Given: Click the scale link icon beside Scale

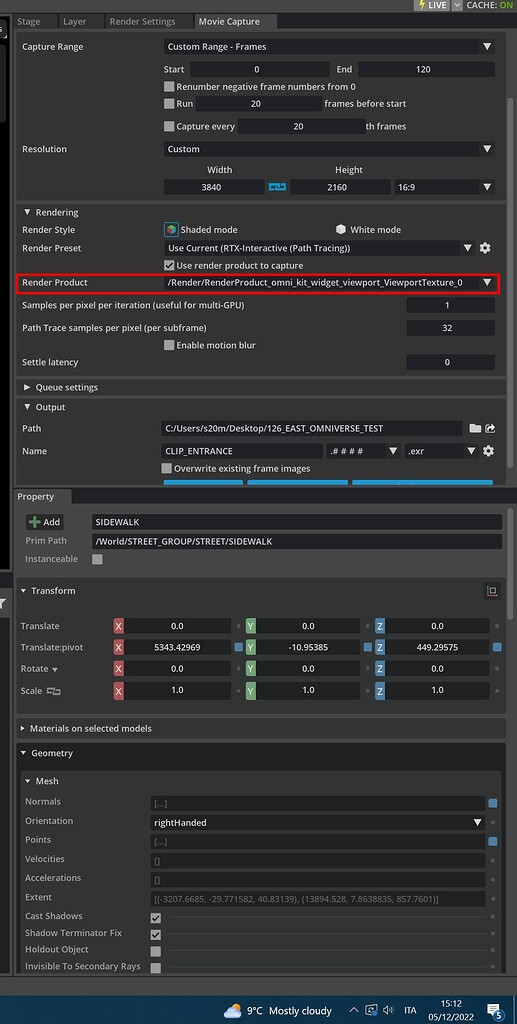Looking at the screenshot, I should point(54,691).
